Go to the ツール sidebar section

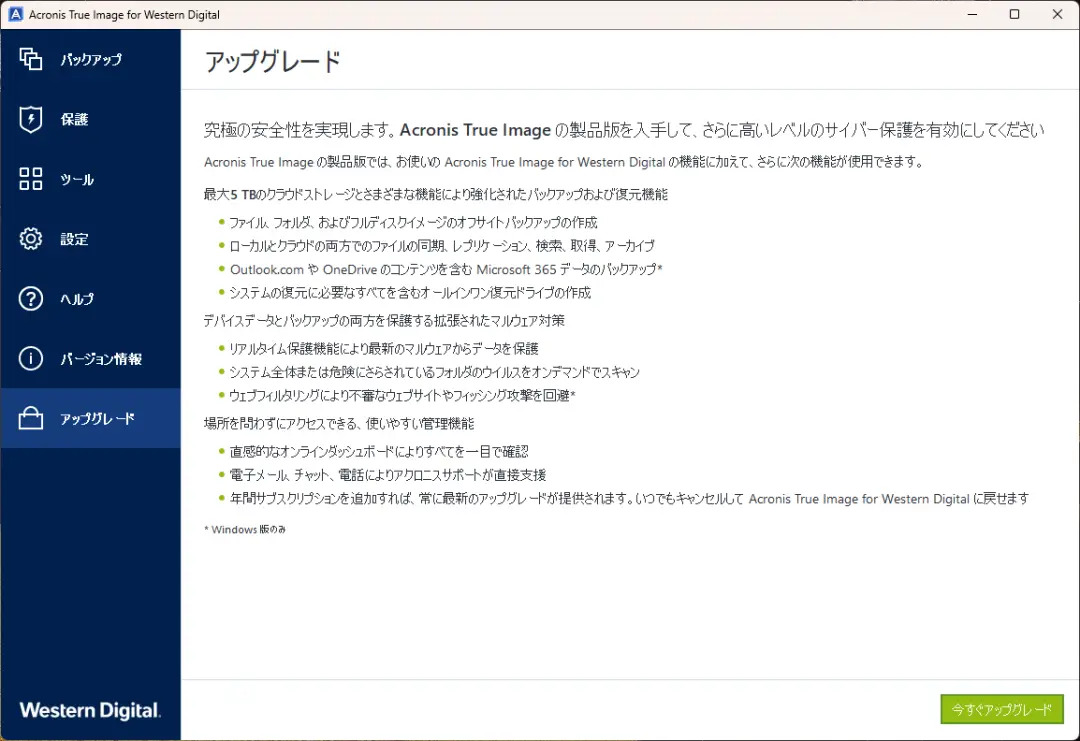90,179
